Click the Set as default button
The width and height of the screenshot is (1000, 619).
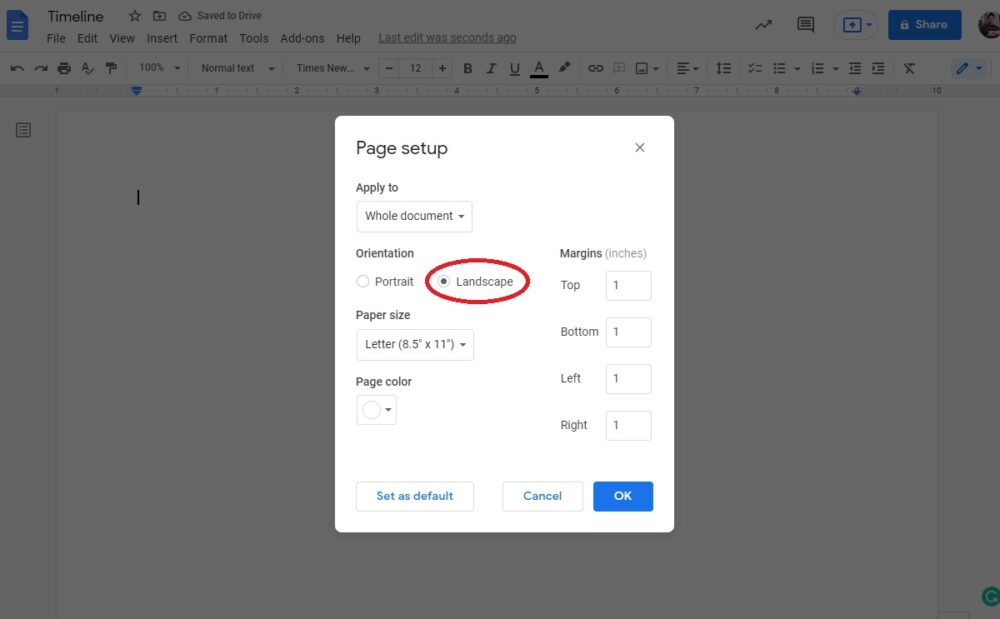tap(414, 496)
